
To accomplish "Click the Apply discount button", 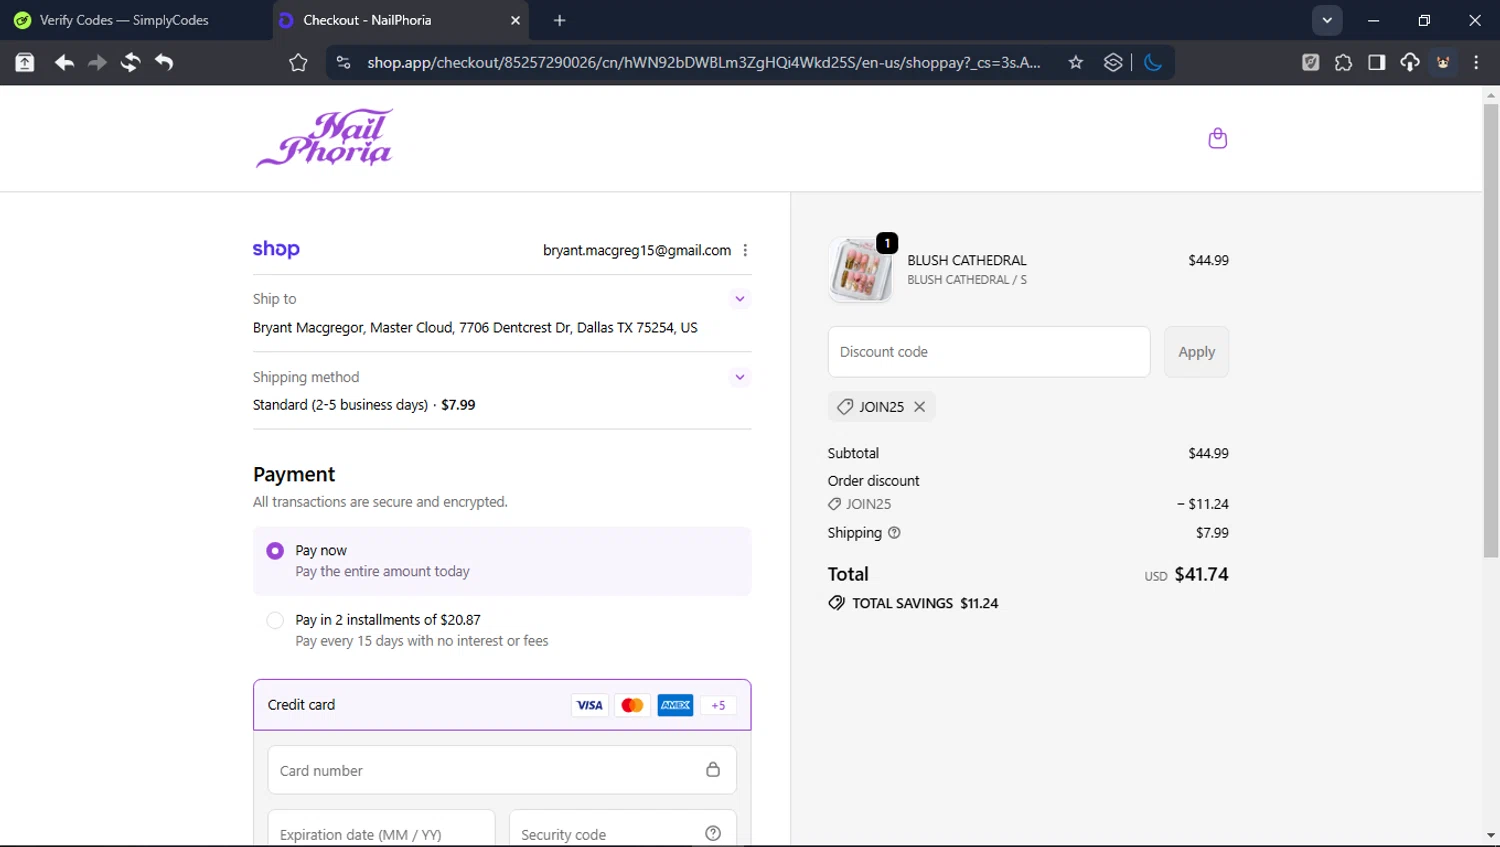I will [1196, 352].
